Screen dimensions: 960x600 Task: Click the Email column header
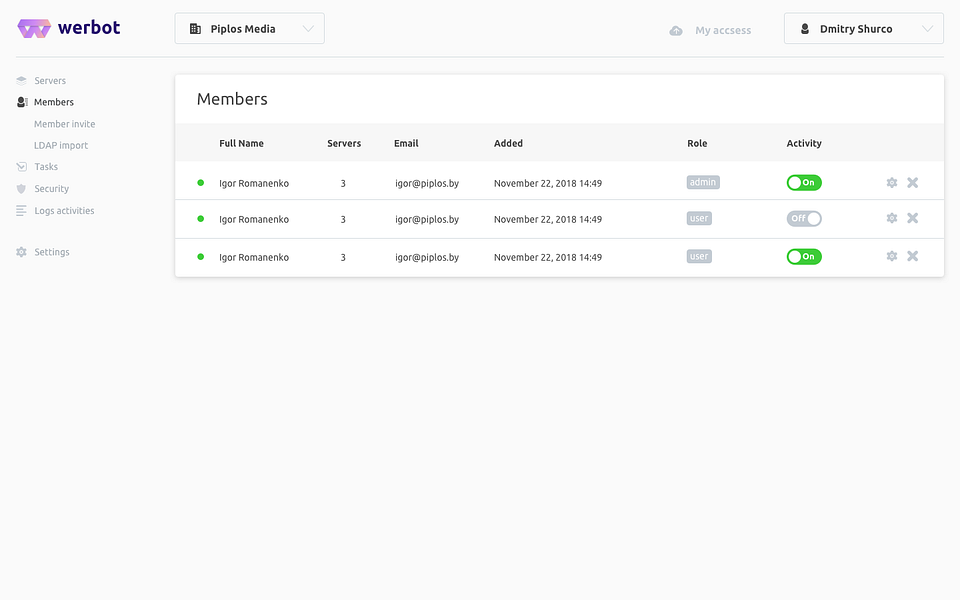[406, 143]
